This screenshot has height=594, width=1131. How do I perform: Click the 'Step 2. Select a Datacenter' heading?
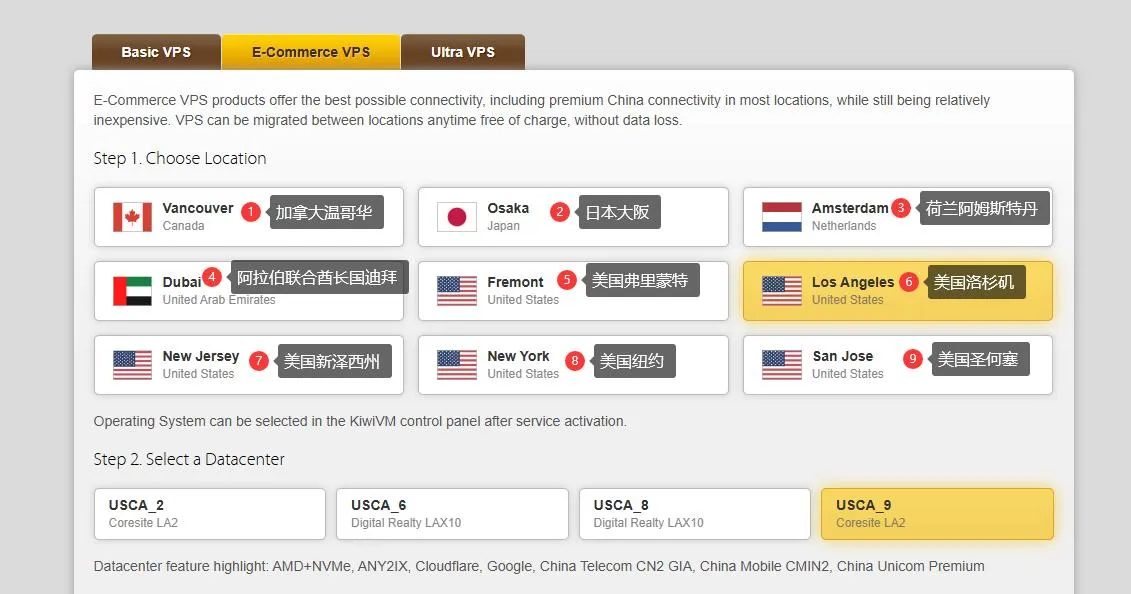click(189, 459)
